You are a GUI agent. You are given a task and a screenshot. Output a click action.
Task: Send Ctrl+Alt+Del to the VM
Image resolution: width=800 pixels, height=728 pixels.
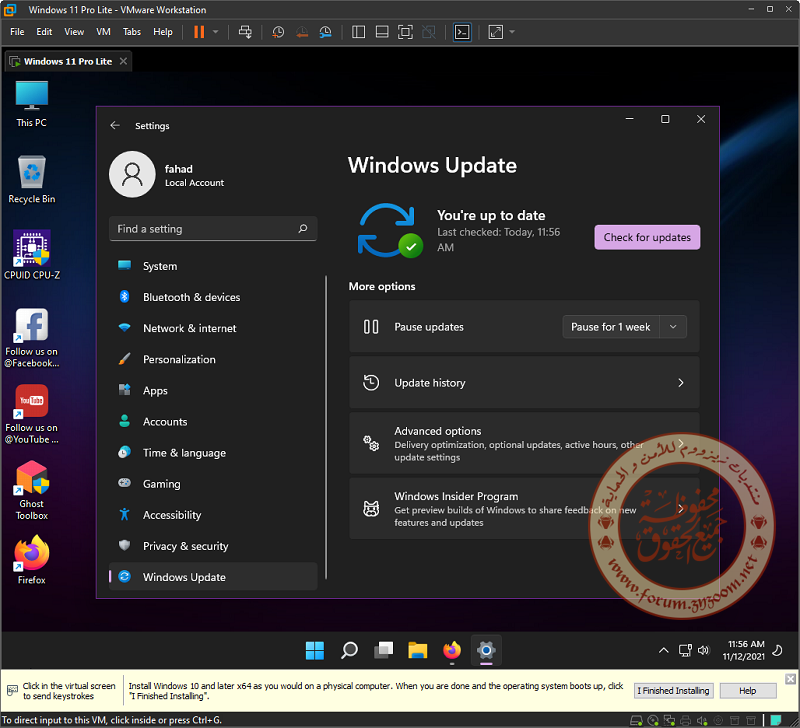click(x=245, y=32)
